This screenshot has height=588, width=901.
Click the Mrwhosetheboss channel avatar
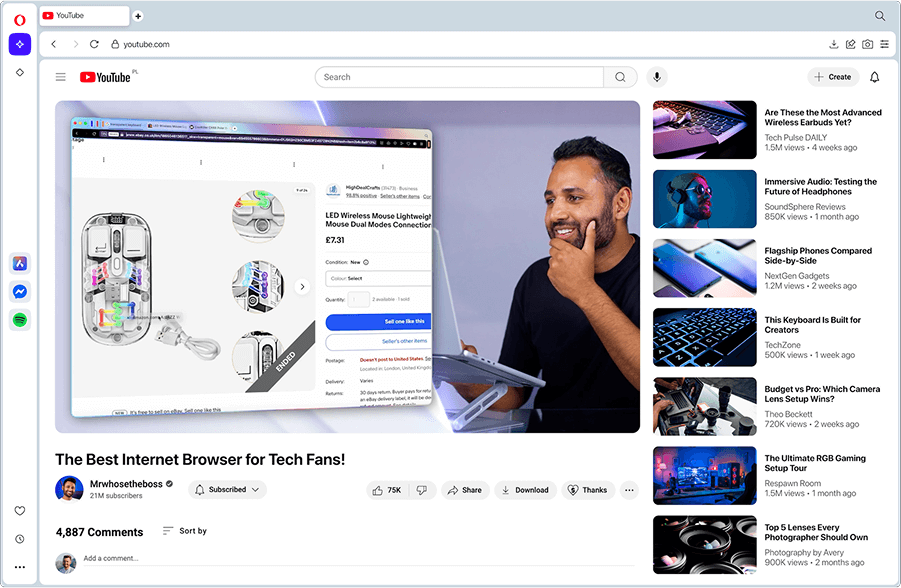tap(69, 489)
